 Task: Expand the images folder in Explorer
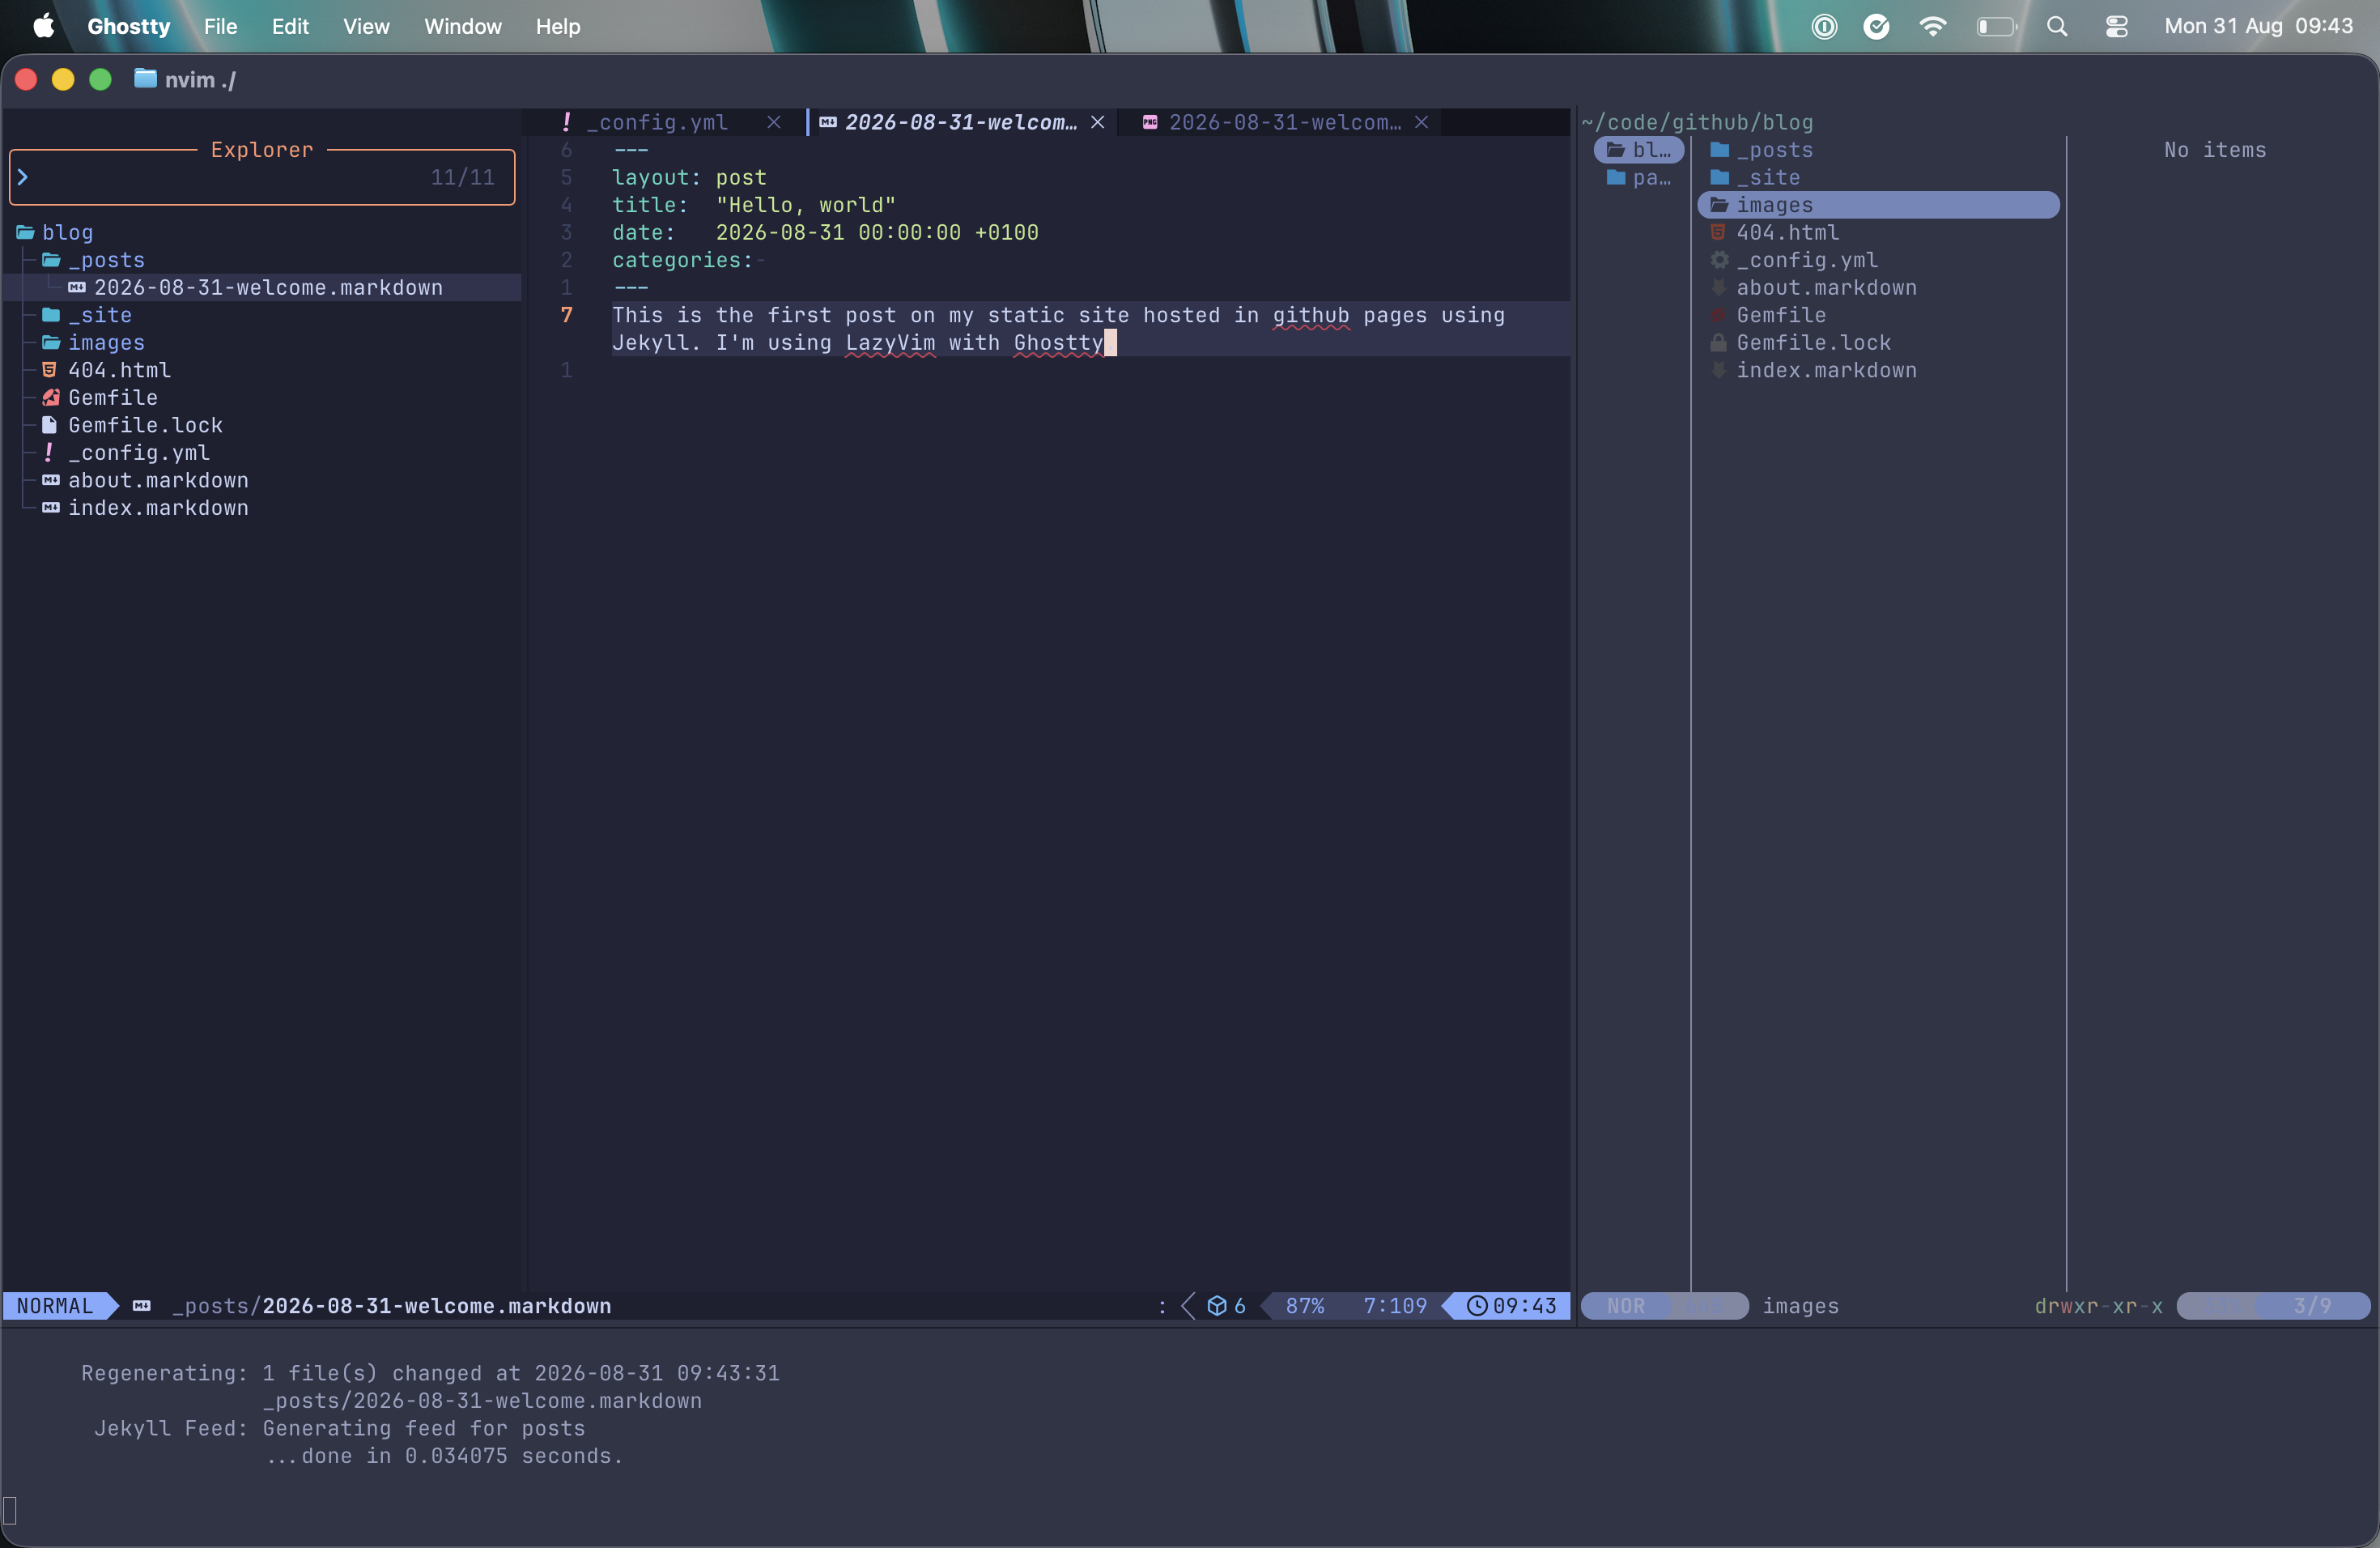pos(94,343)
